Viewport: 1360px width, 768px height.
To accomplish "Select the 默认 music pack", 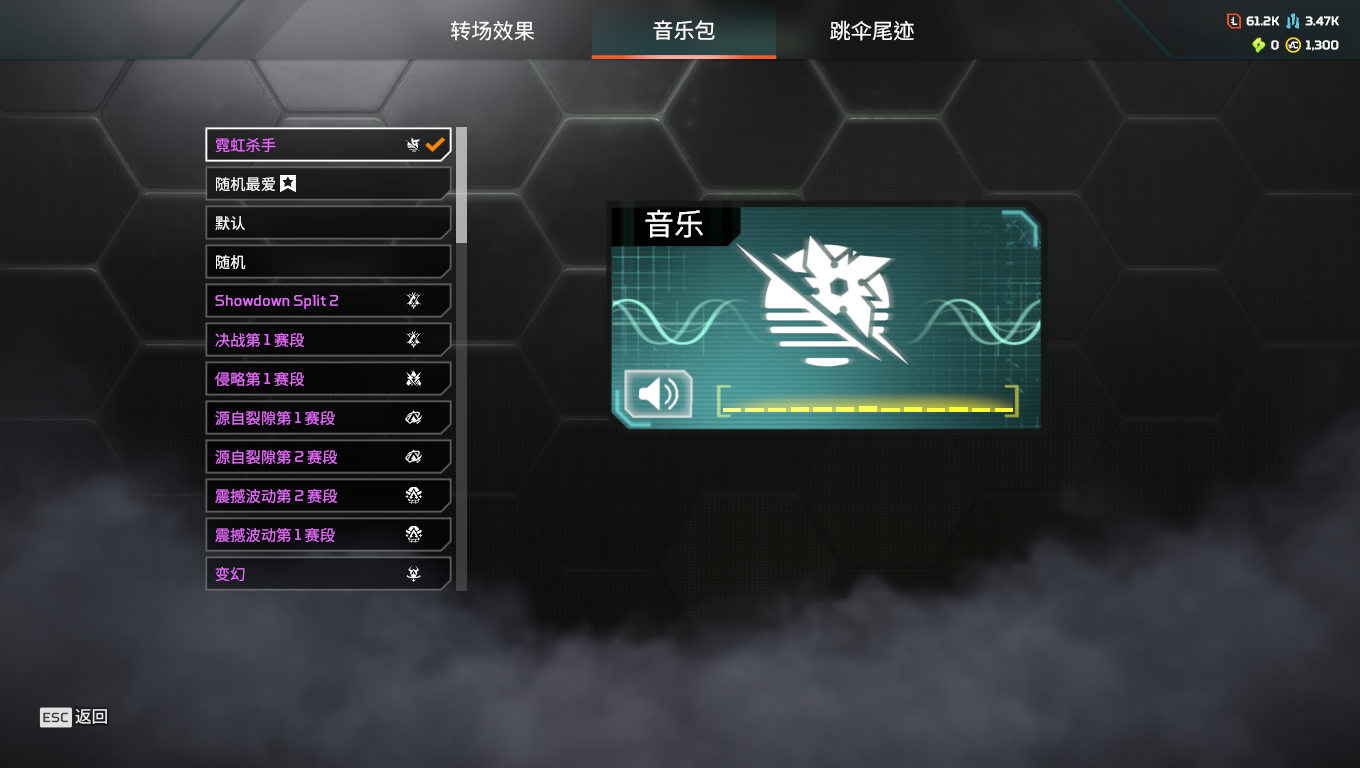I will click(329, 223).
